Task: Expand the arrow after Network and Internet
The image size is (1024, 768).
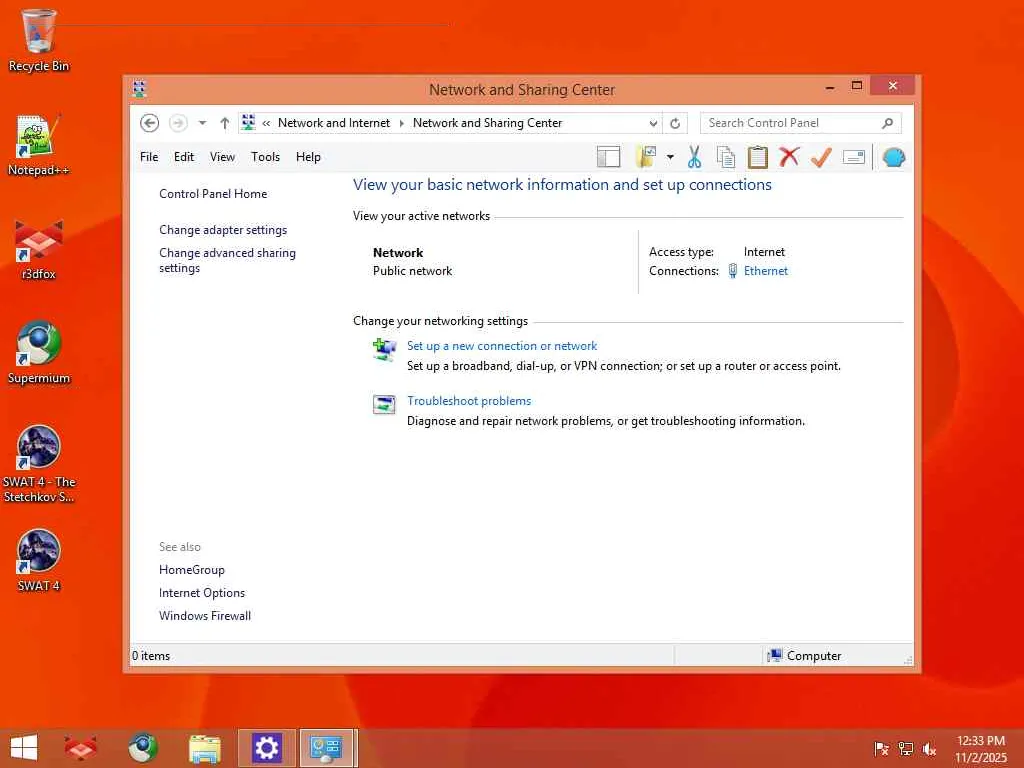Action: 402,123
